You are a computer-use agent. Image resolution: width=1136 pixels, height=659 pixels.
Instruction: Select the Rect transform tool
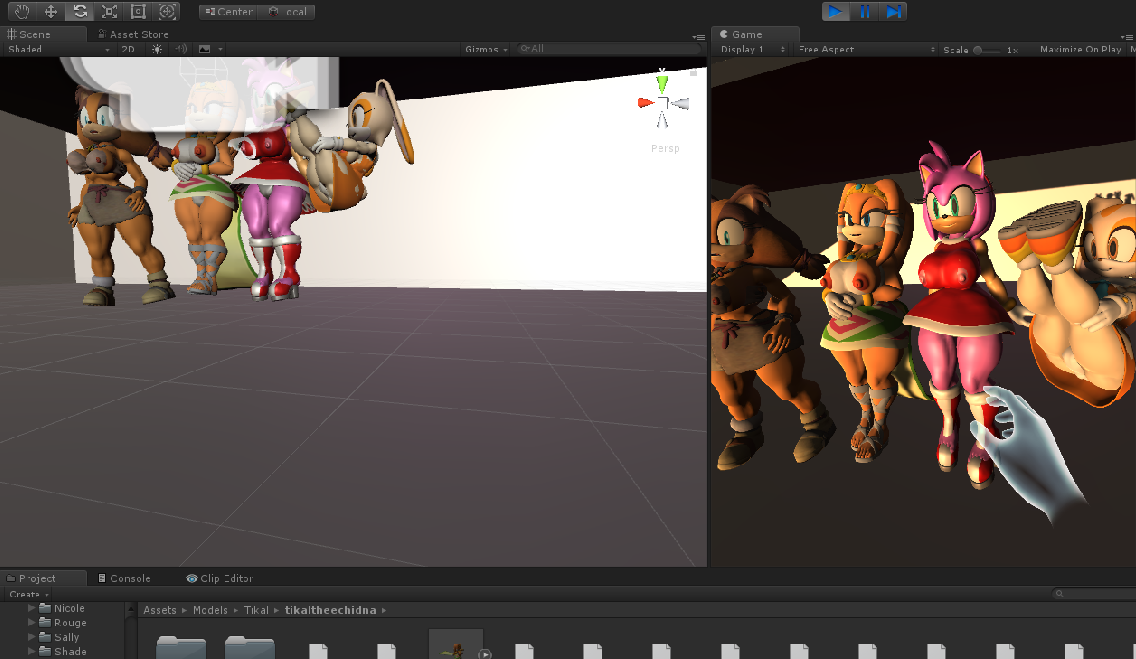pyautogui.click(x=138, y=11)
